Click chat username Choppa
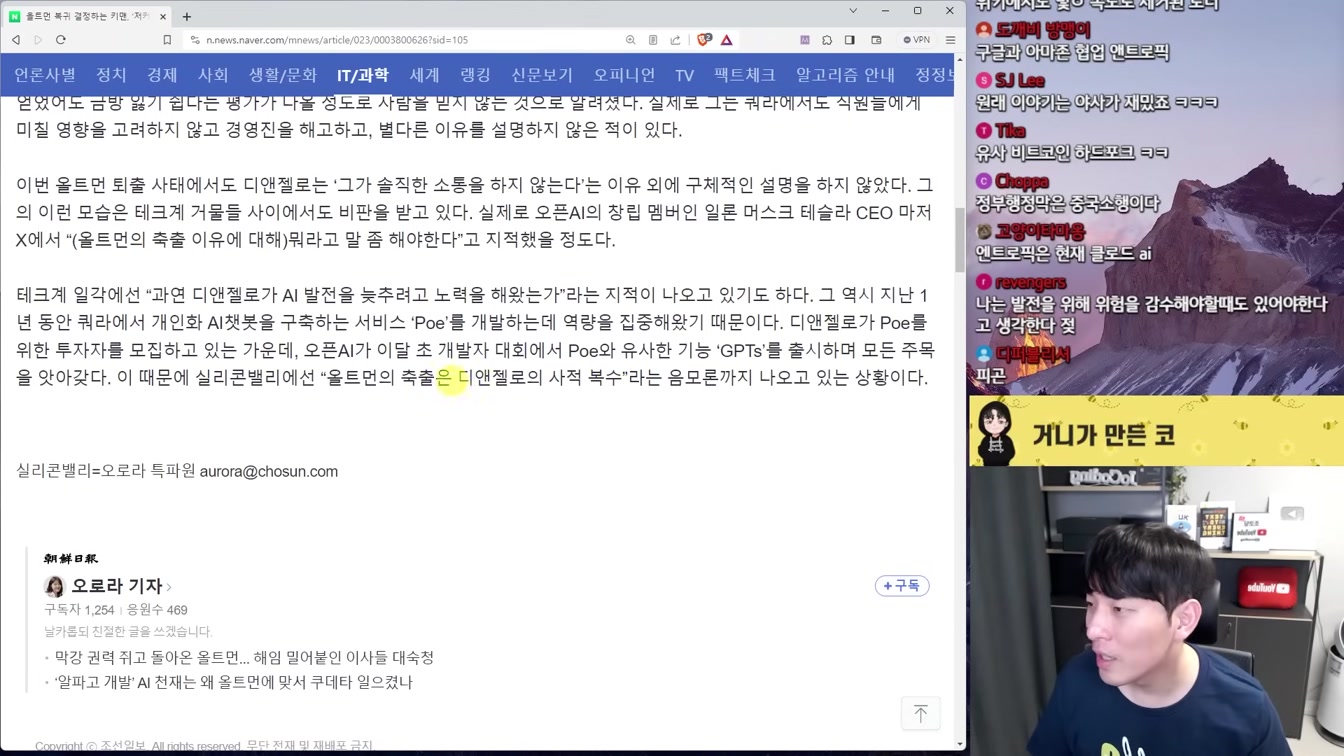This screenshot has height=756, width=1344. [1021, 181]
